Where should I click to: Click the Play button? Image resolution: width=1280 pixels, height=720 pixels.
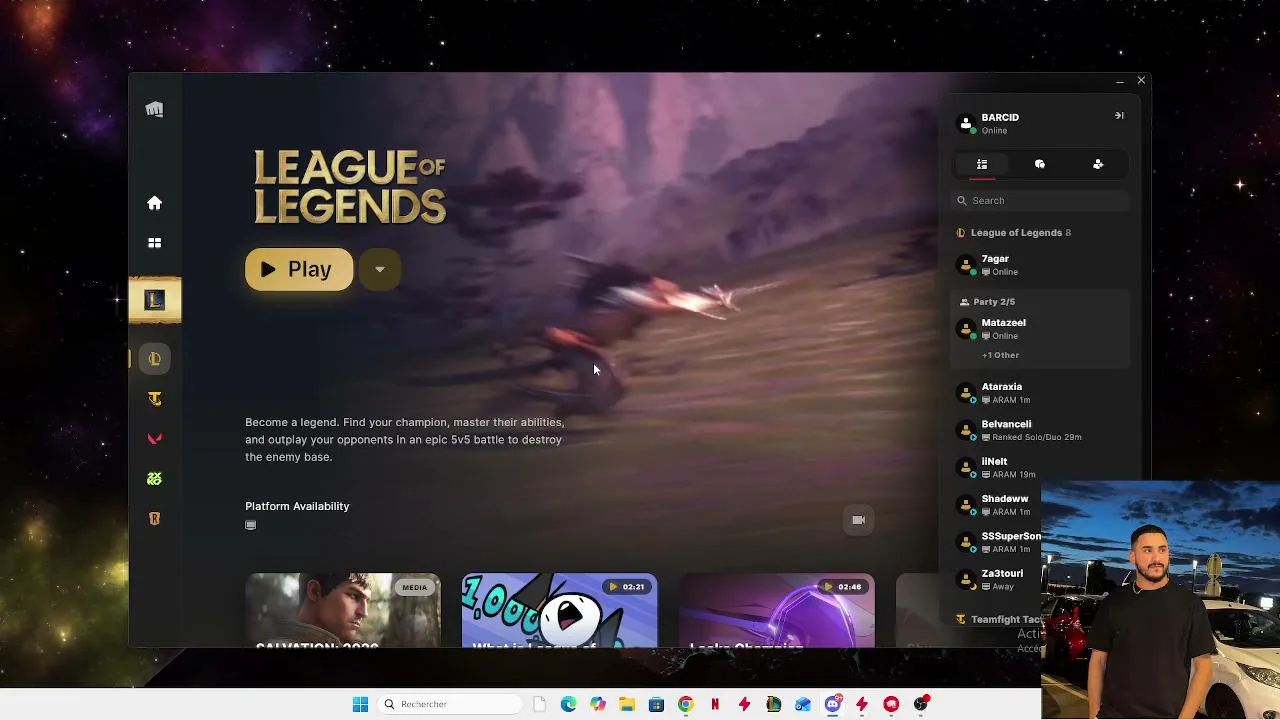299,269
